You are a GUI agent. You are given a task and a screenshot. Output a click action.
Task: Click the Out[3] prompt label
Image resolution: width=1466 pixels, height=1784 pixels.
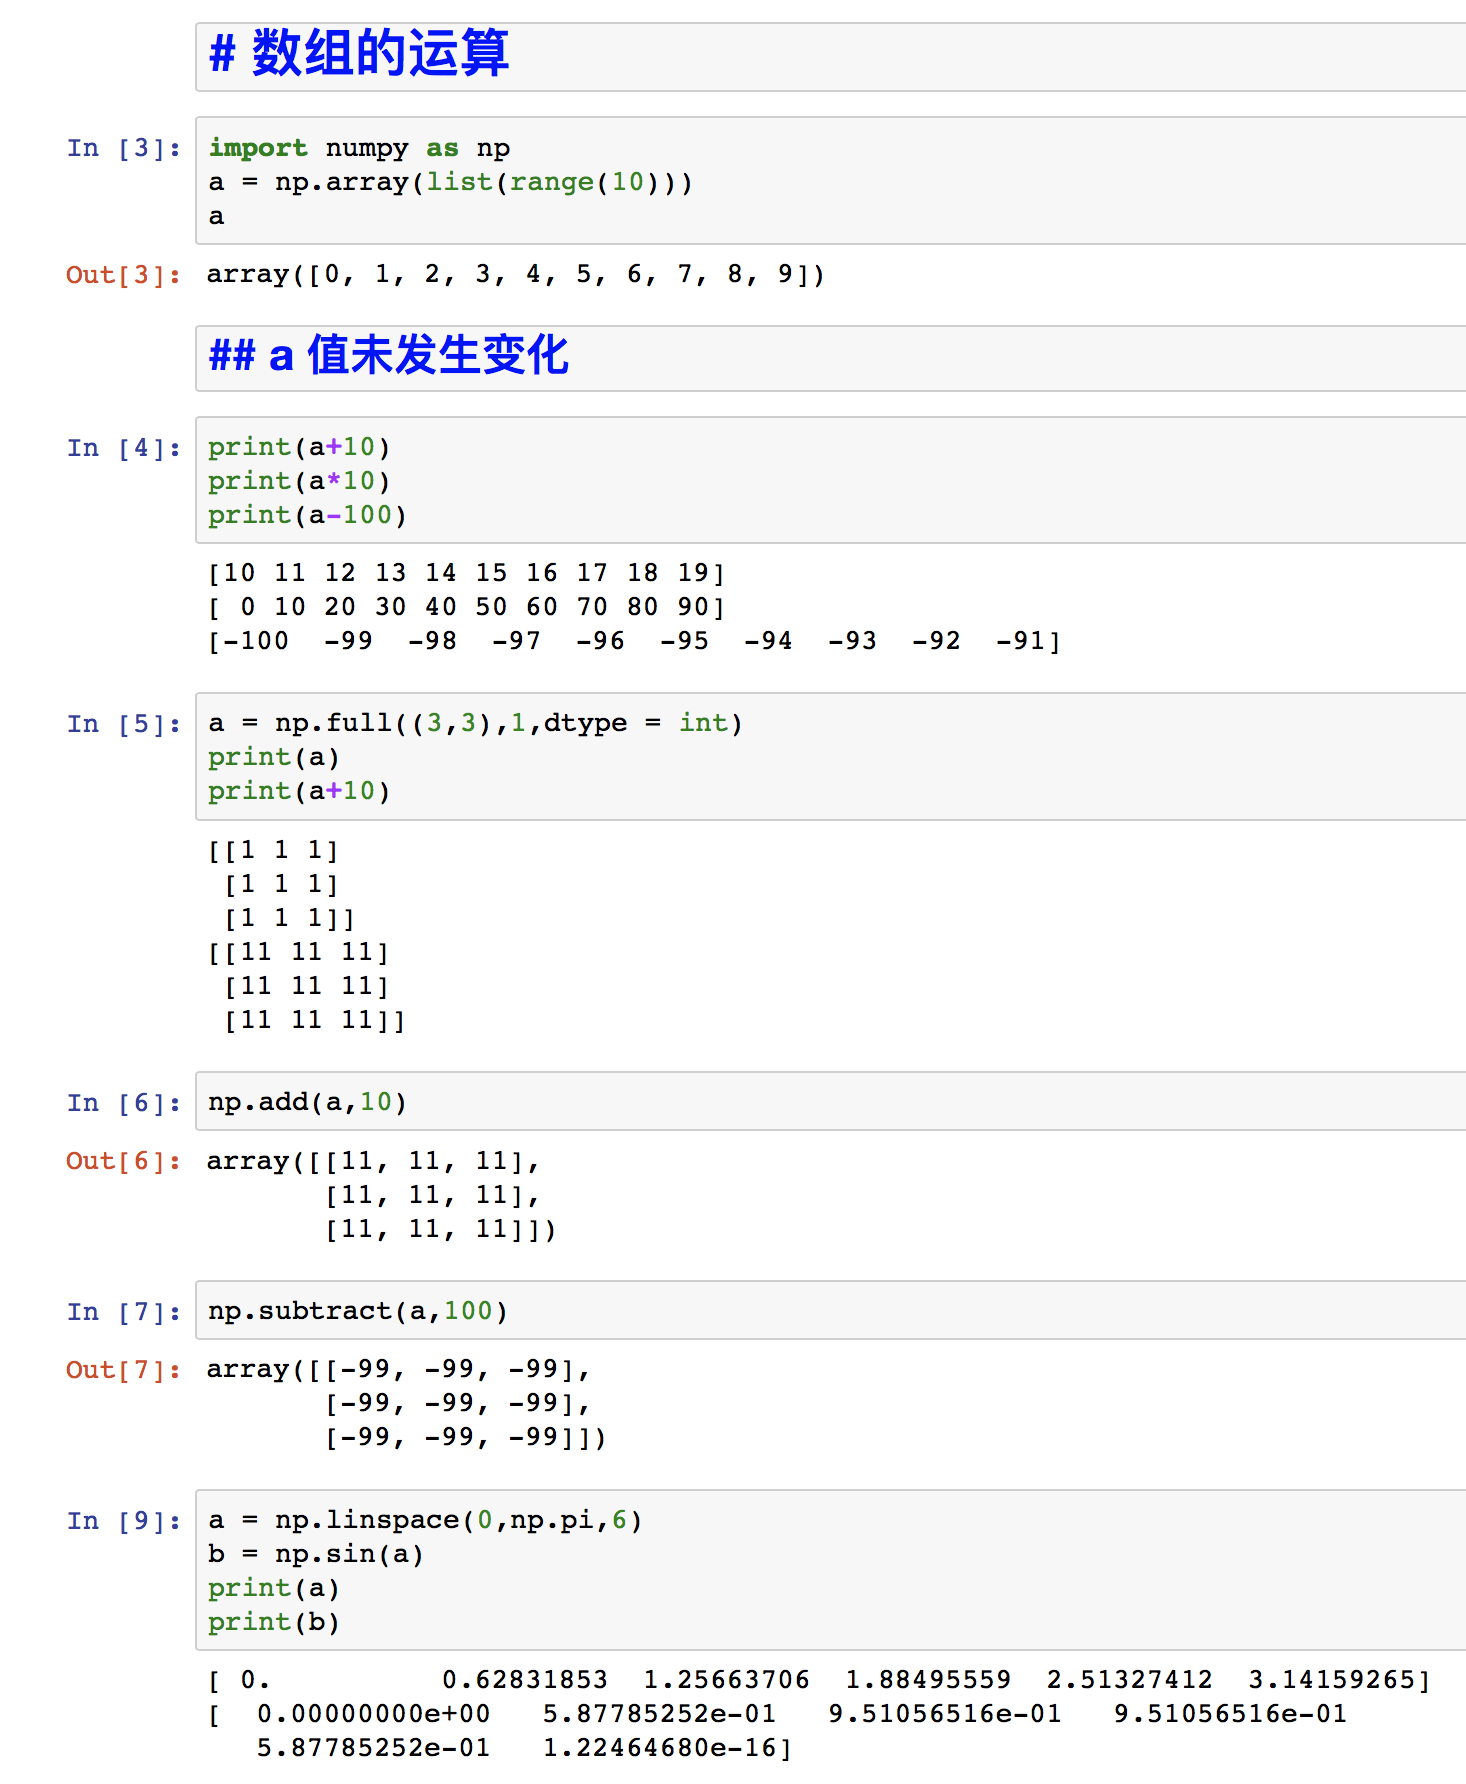(124, 275)
